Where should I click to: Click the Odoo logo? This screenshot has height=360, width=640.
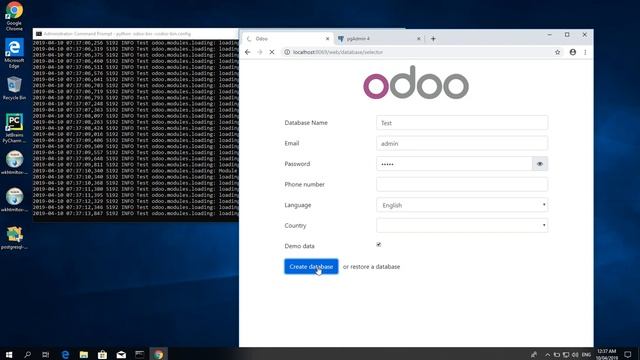(x=416, y=82)
